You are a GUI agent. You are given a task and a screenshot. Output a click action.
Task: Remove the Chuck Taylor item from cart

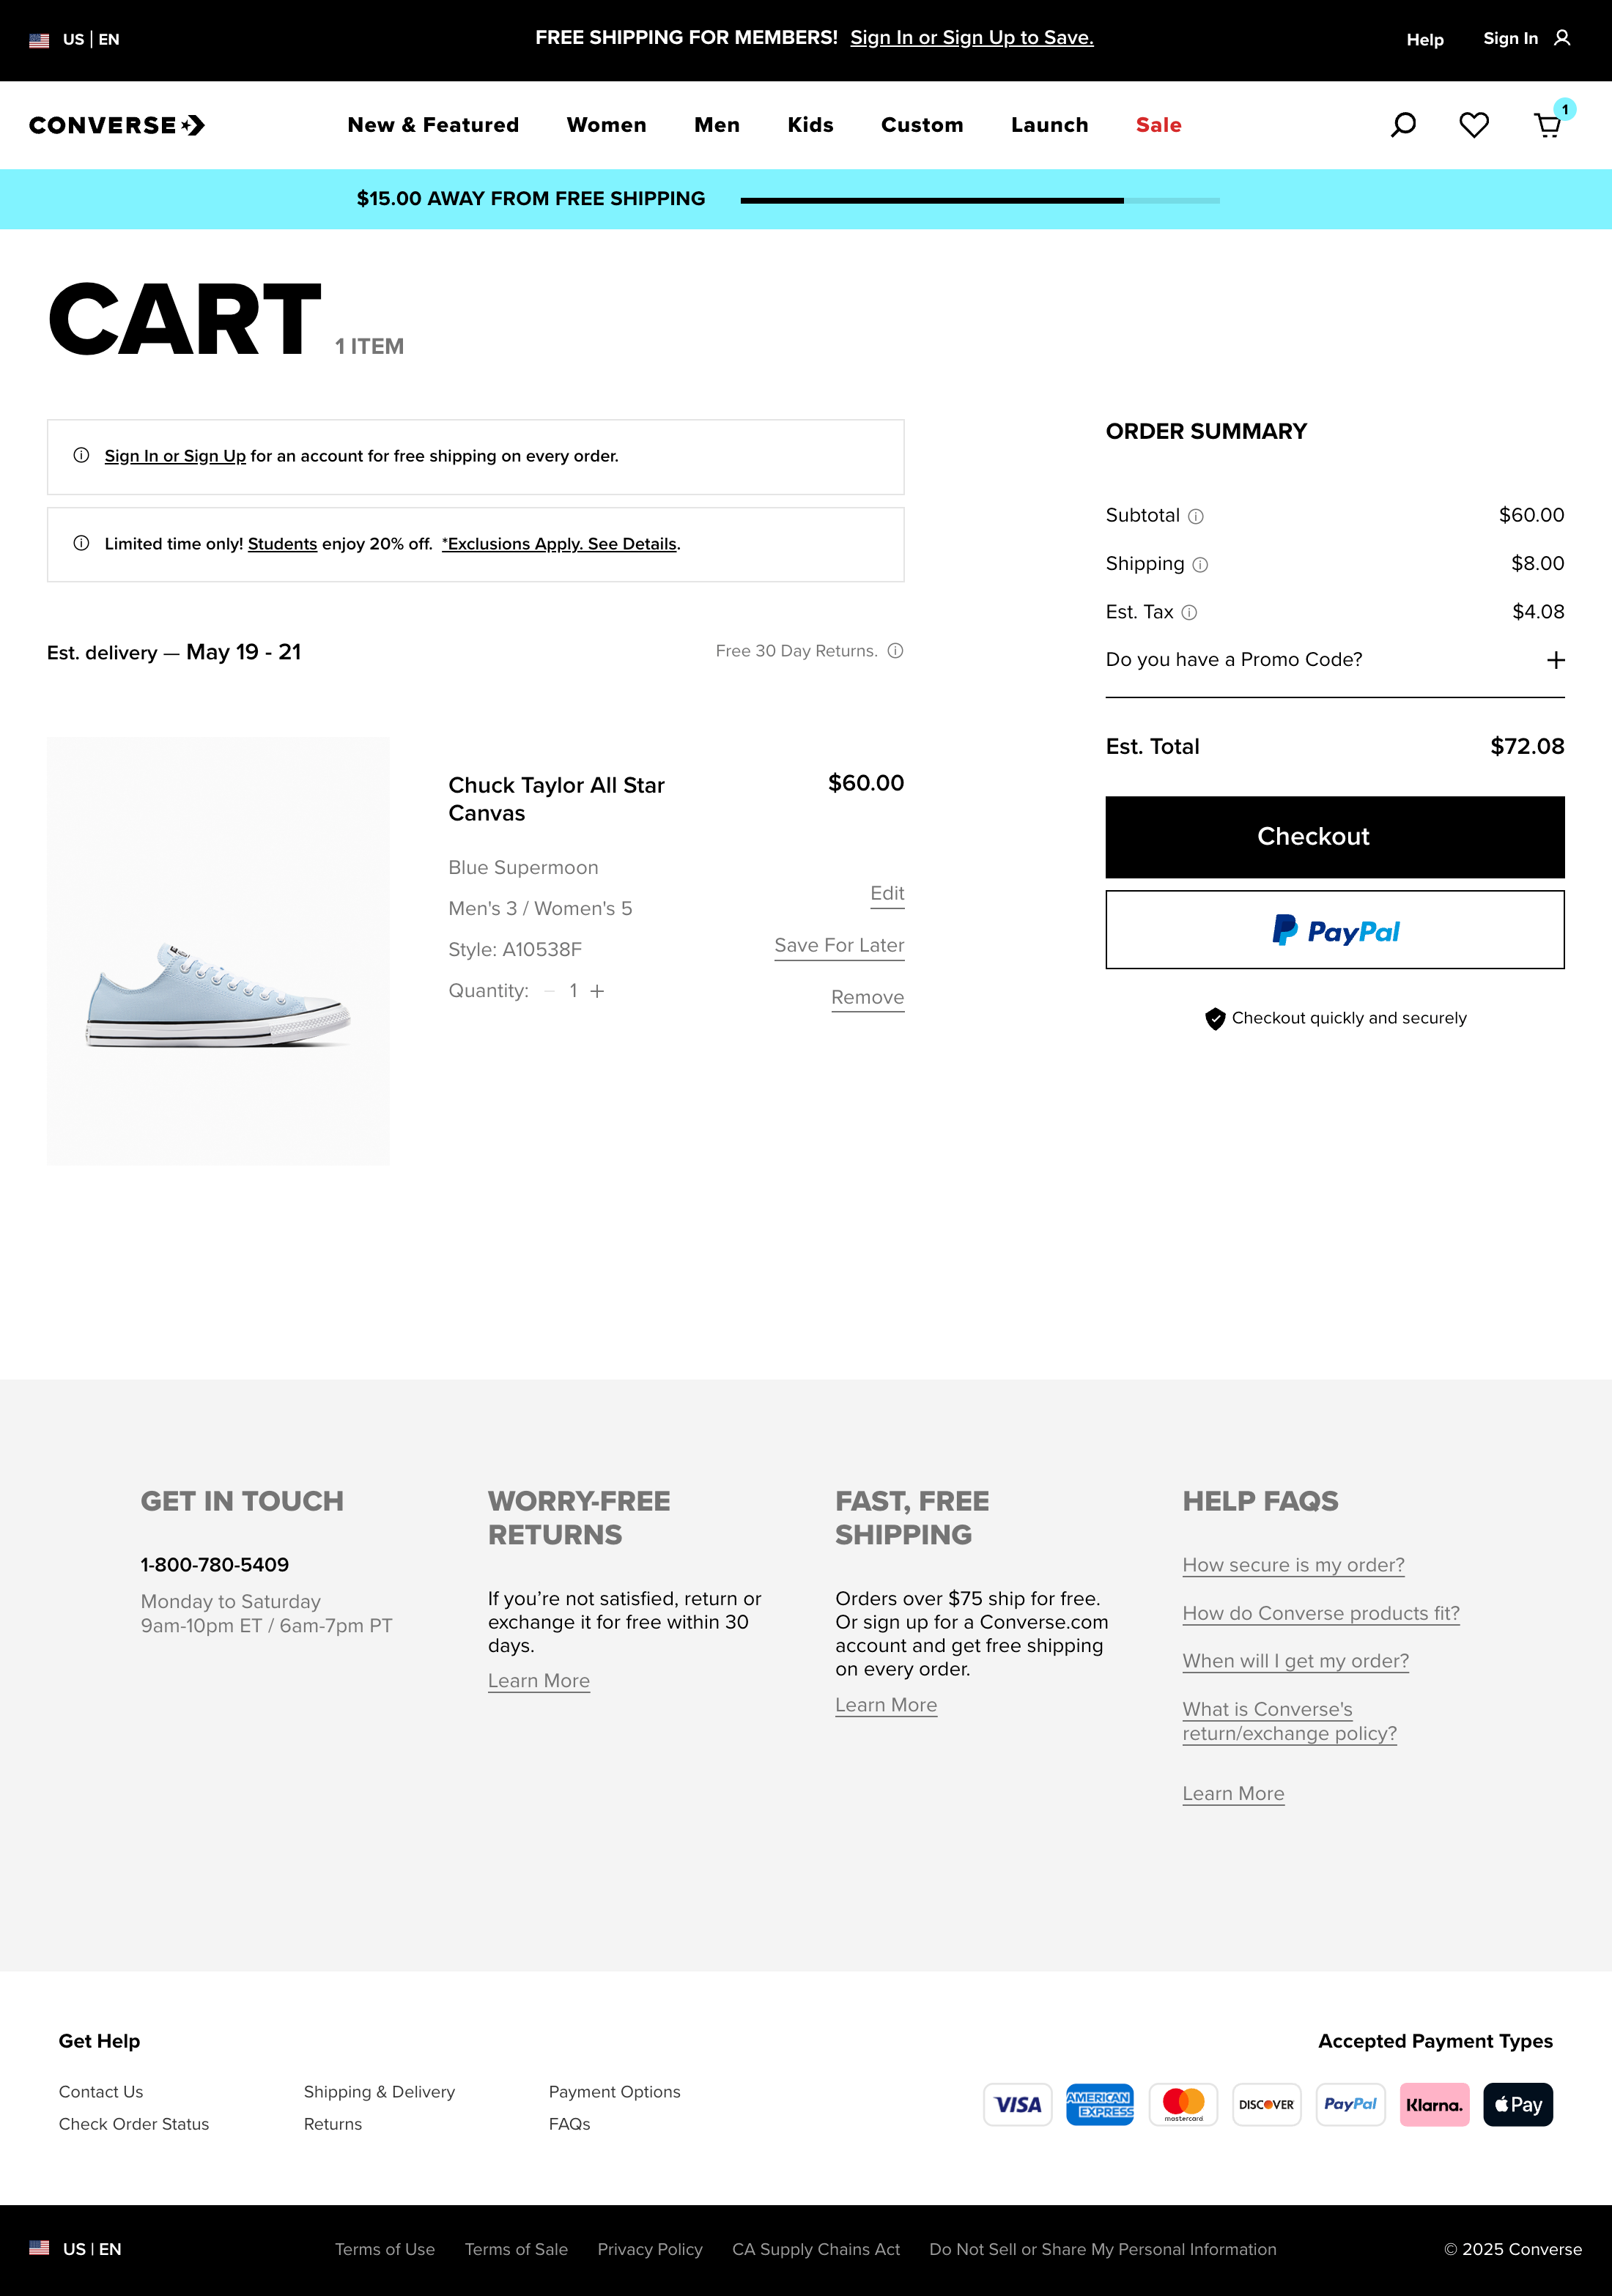coord(867,997)
